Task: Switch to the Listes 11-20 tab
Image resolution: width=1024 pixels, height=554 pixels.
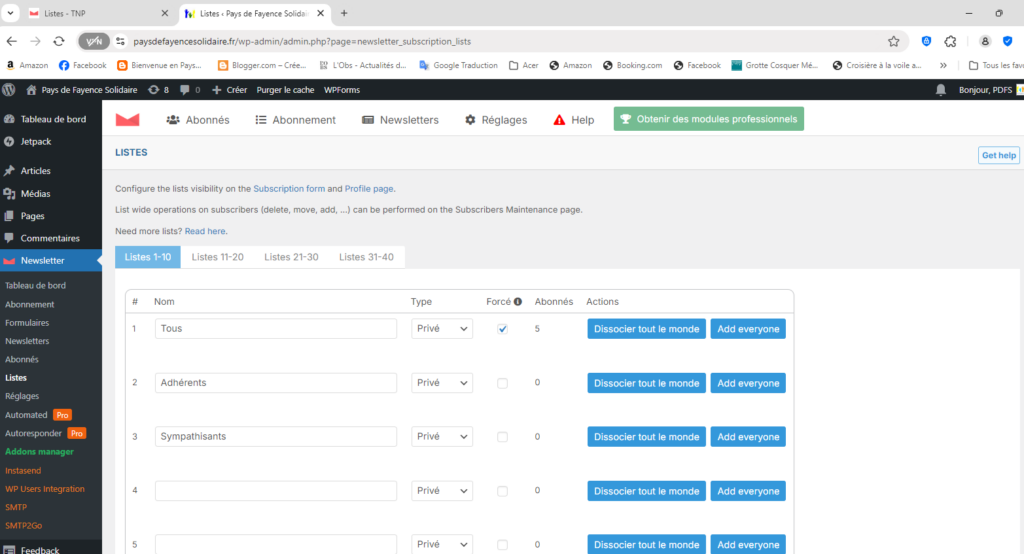Action: [x=217, y=257]
